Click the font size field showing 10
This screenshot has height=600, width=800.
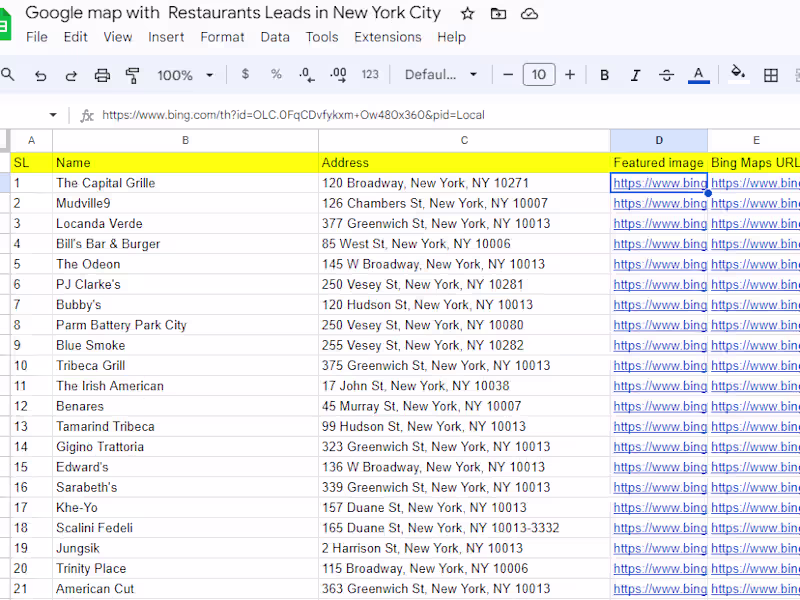[x=539, y=75]
